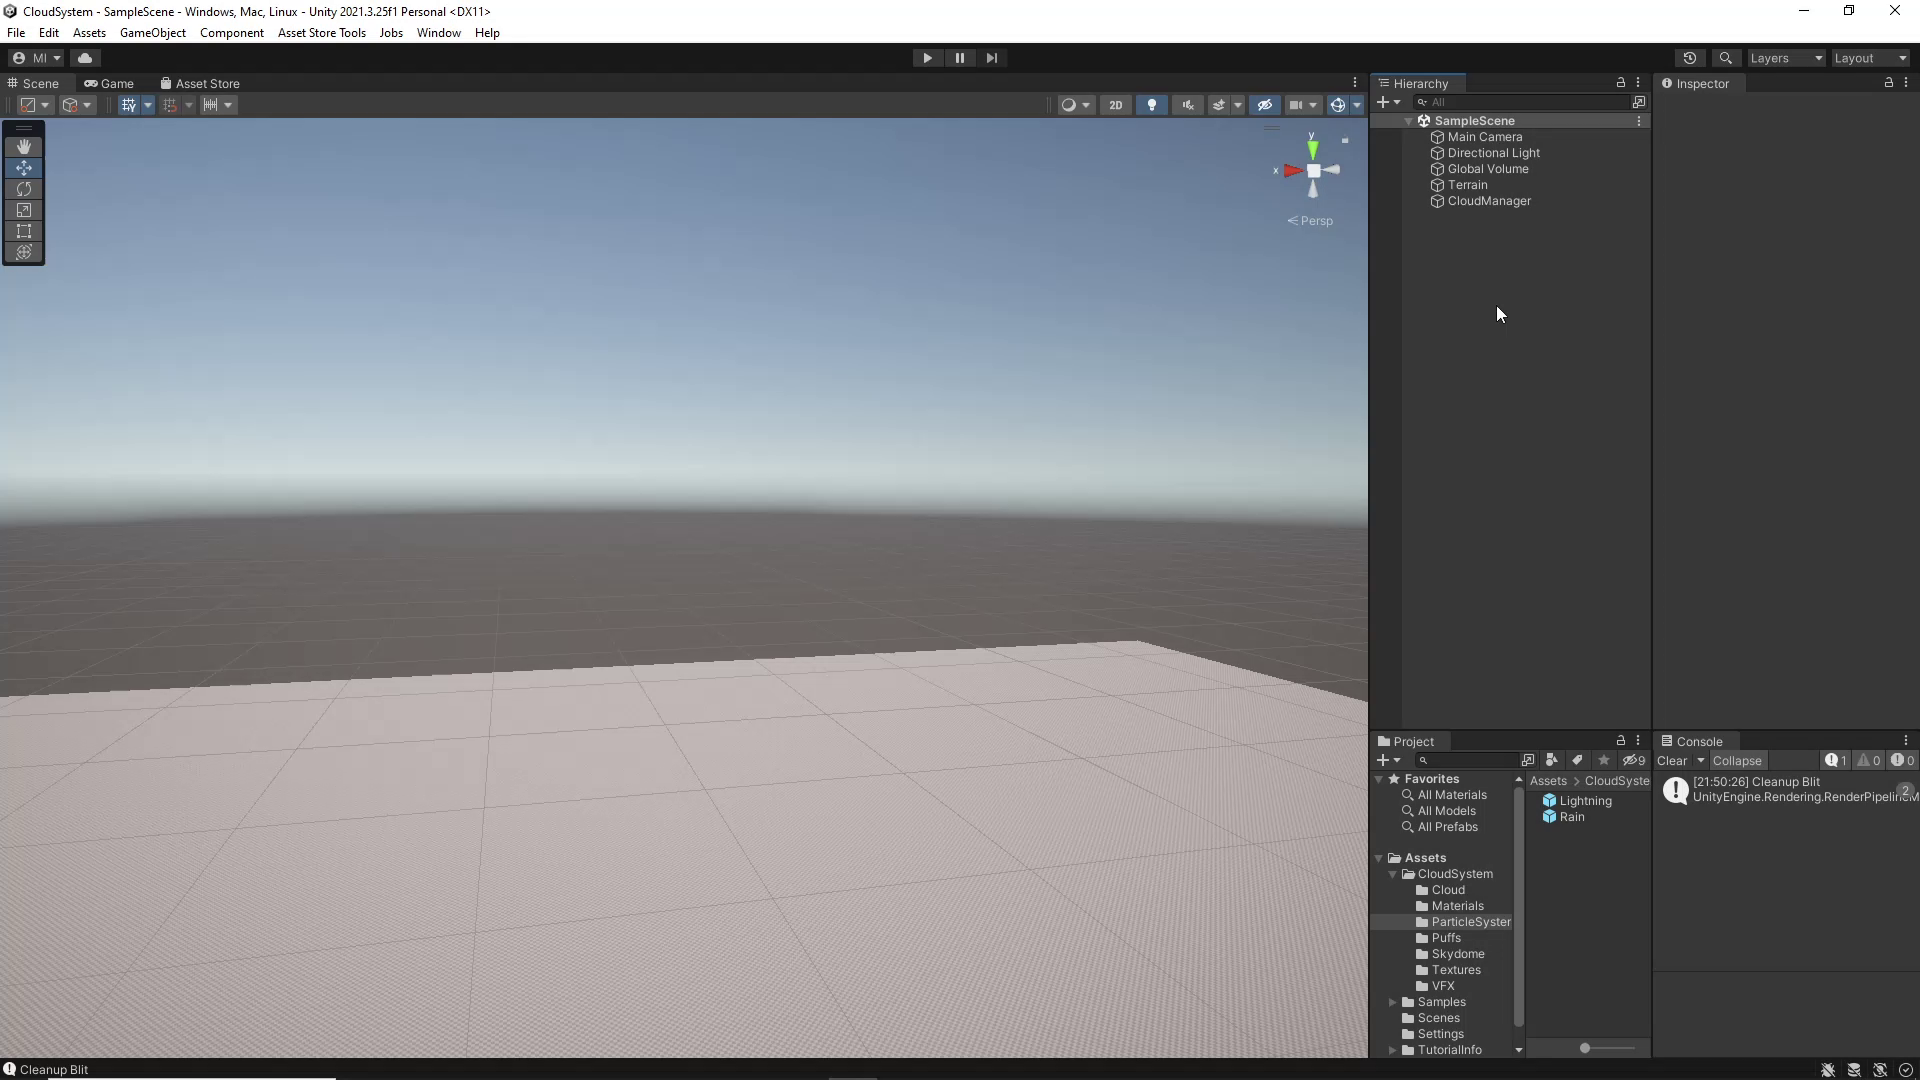Open the Rain prefab

[x=1563, y=817]
